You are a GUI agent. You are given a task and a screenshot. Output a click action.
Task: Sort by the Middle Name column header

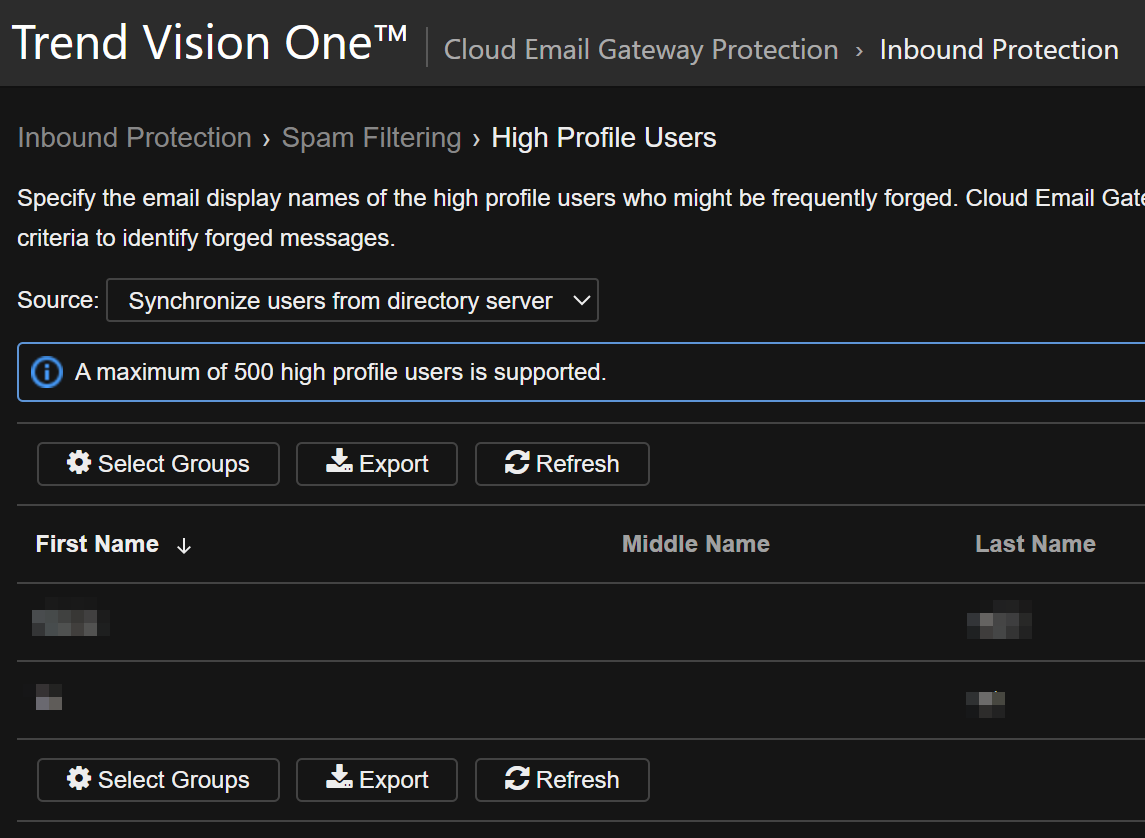click(x=695, y=544)
